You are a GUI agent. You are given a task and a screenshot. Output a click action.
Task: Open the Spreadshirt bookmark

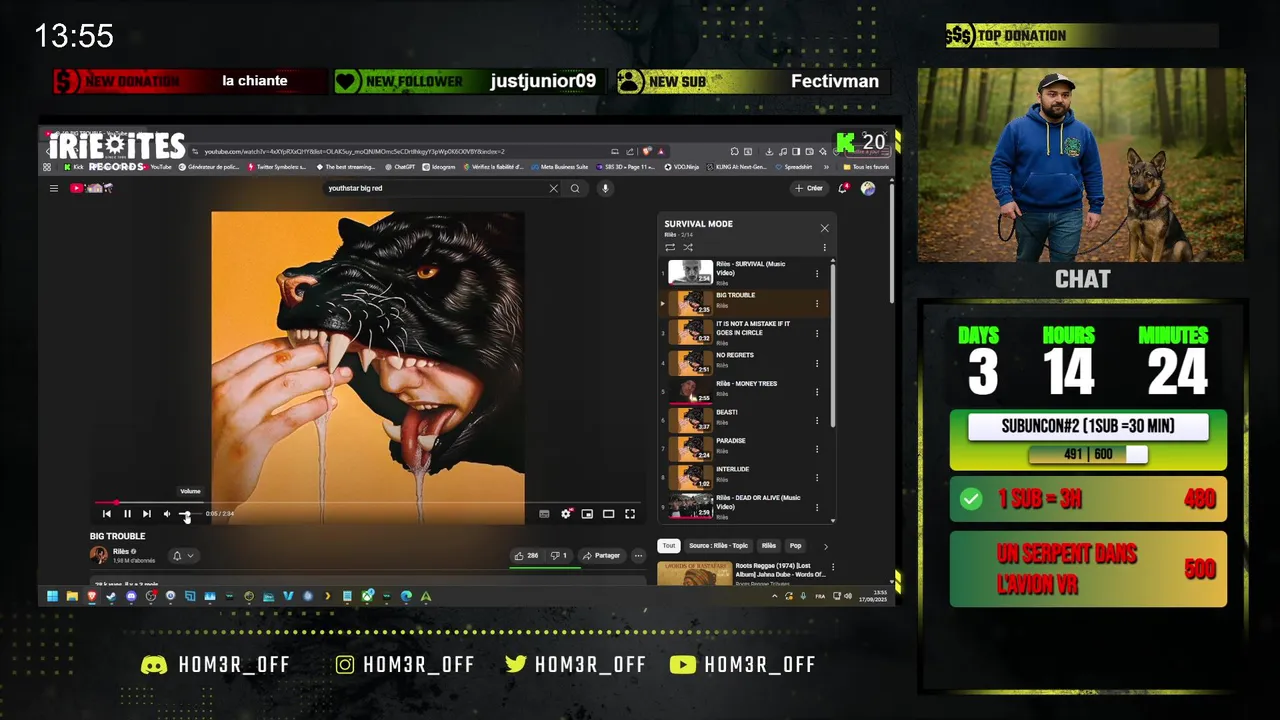[794, 167]
